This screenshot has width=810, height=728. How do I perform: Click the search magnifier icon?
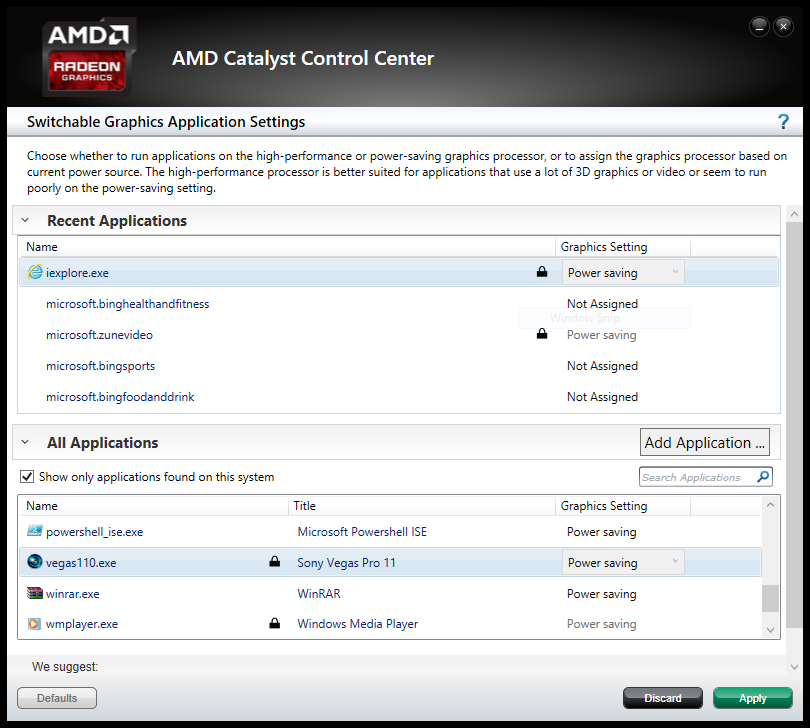[763, 477]
